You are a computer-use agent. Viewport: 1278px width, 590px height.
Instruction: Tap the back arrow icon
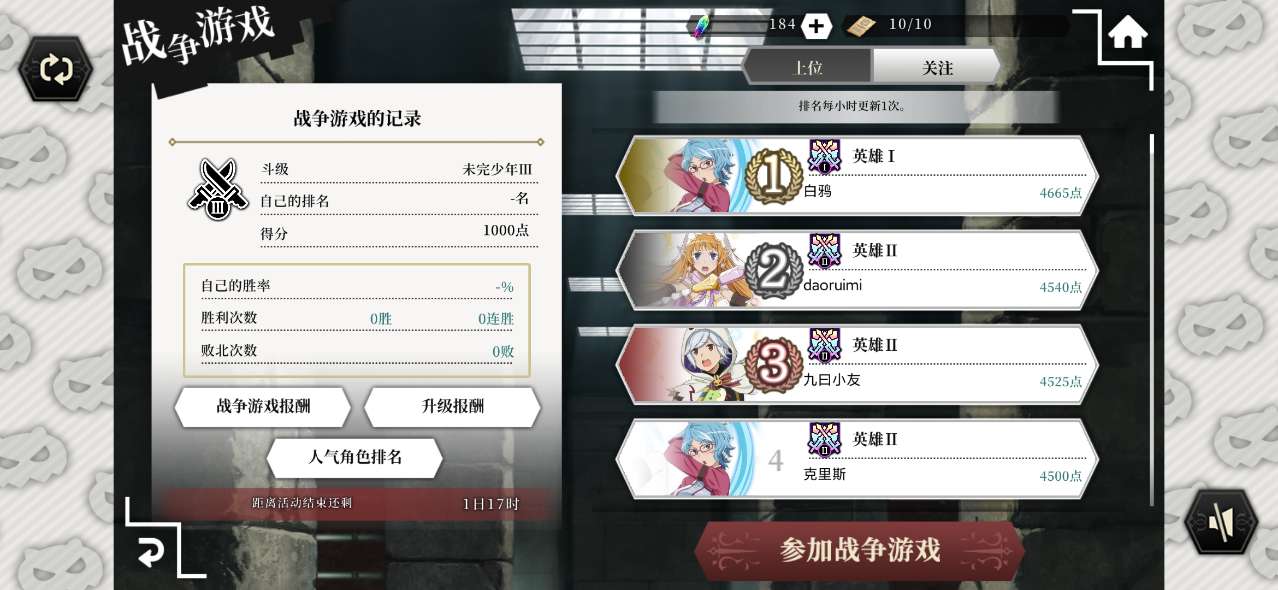coord(151,551)
